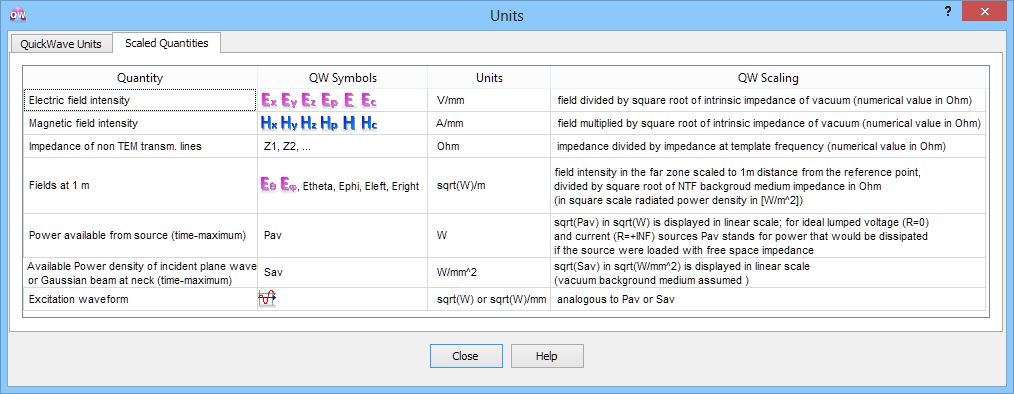This screenshot has height=394, width=1014.
Task: Click the 'Z1, Z2, ...' symbols cell
Action: click(x=342, y=146)
